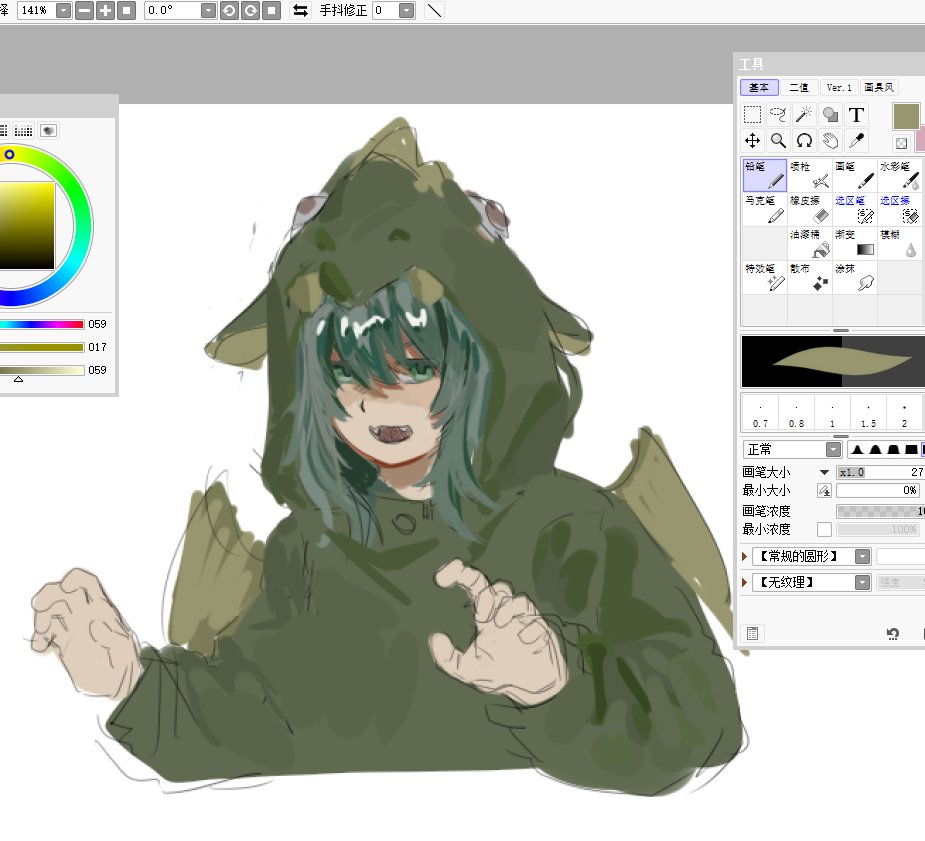Screen dimensions: 925x841
Task: Click the 画笔大小 brush size slider
Action: click(880, 472)
